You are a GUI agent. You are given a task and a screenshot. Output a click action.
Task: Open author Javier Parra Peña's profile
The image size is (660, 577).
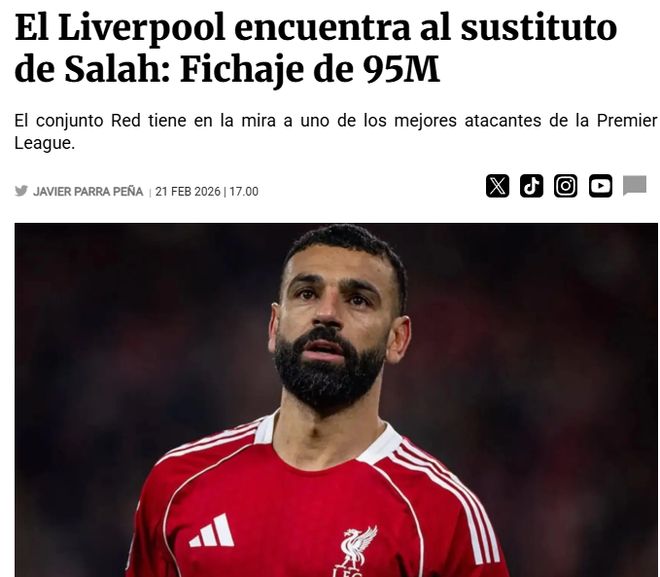(88, 191)
